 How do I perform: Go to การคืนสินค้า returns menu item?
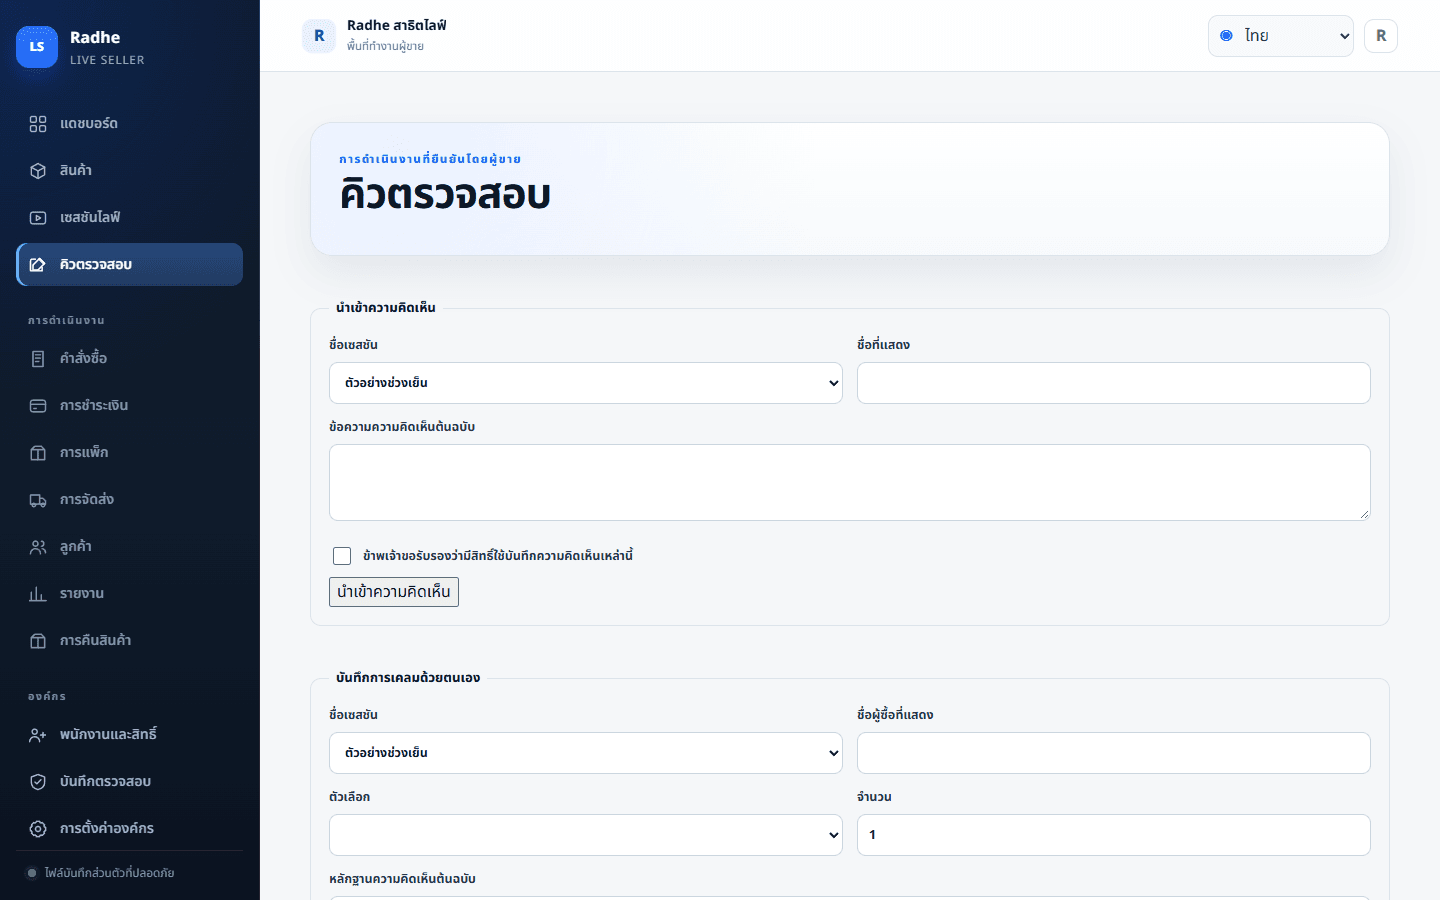[130, 641]
